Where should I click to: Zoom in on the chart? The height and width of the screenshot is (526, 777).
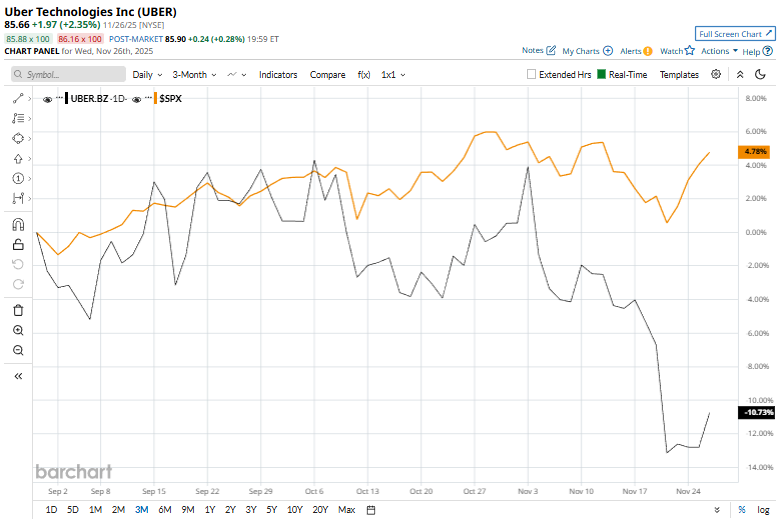[18, 330]
